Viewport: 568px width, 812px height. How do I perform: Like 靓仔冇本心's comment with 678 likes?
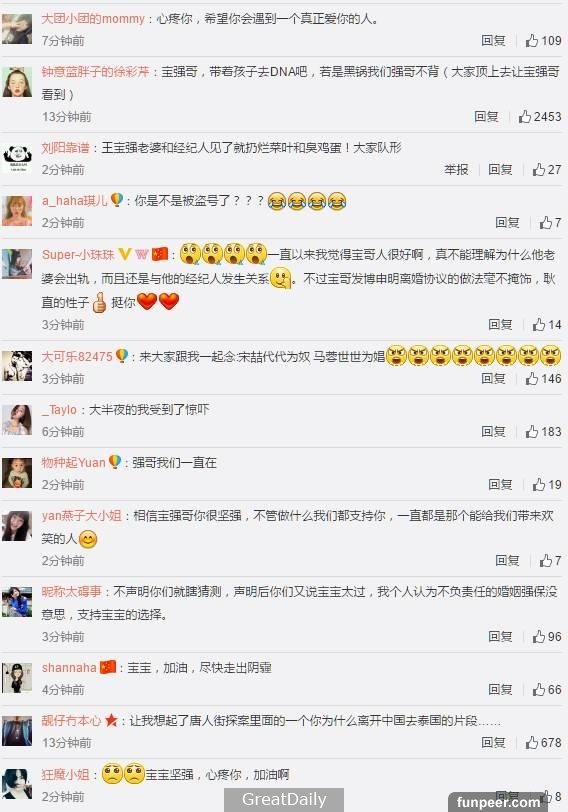544,743
